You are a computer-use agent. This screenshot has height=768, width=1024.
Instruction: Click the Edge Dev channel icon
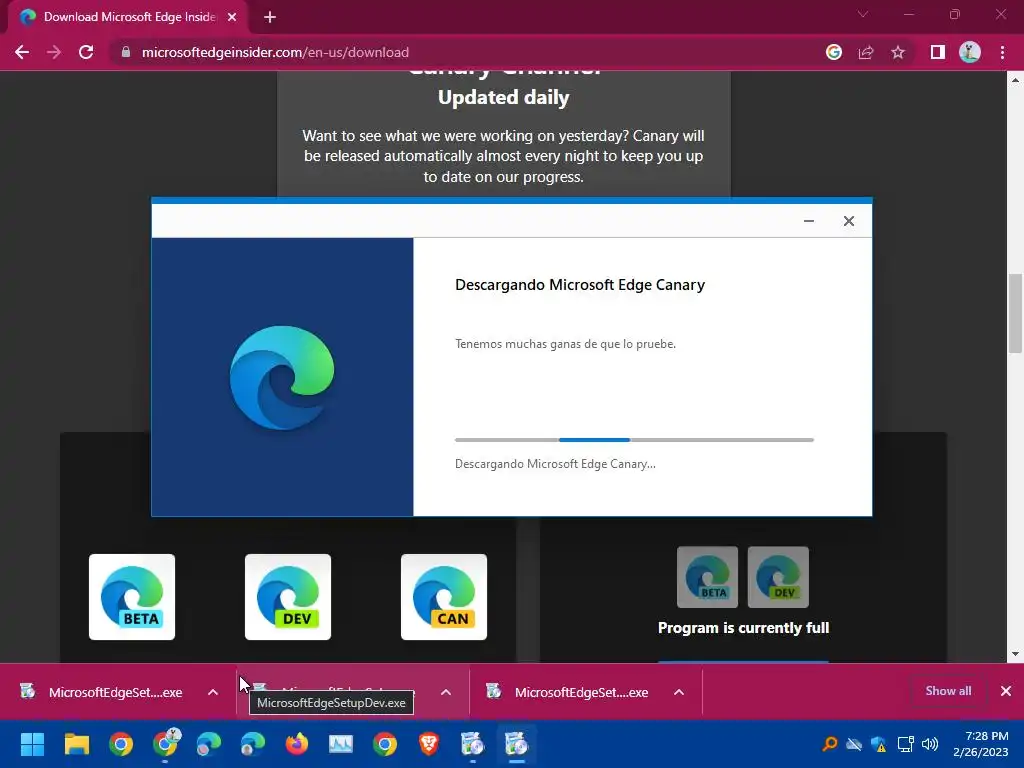288,597
